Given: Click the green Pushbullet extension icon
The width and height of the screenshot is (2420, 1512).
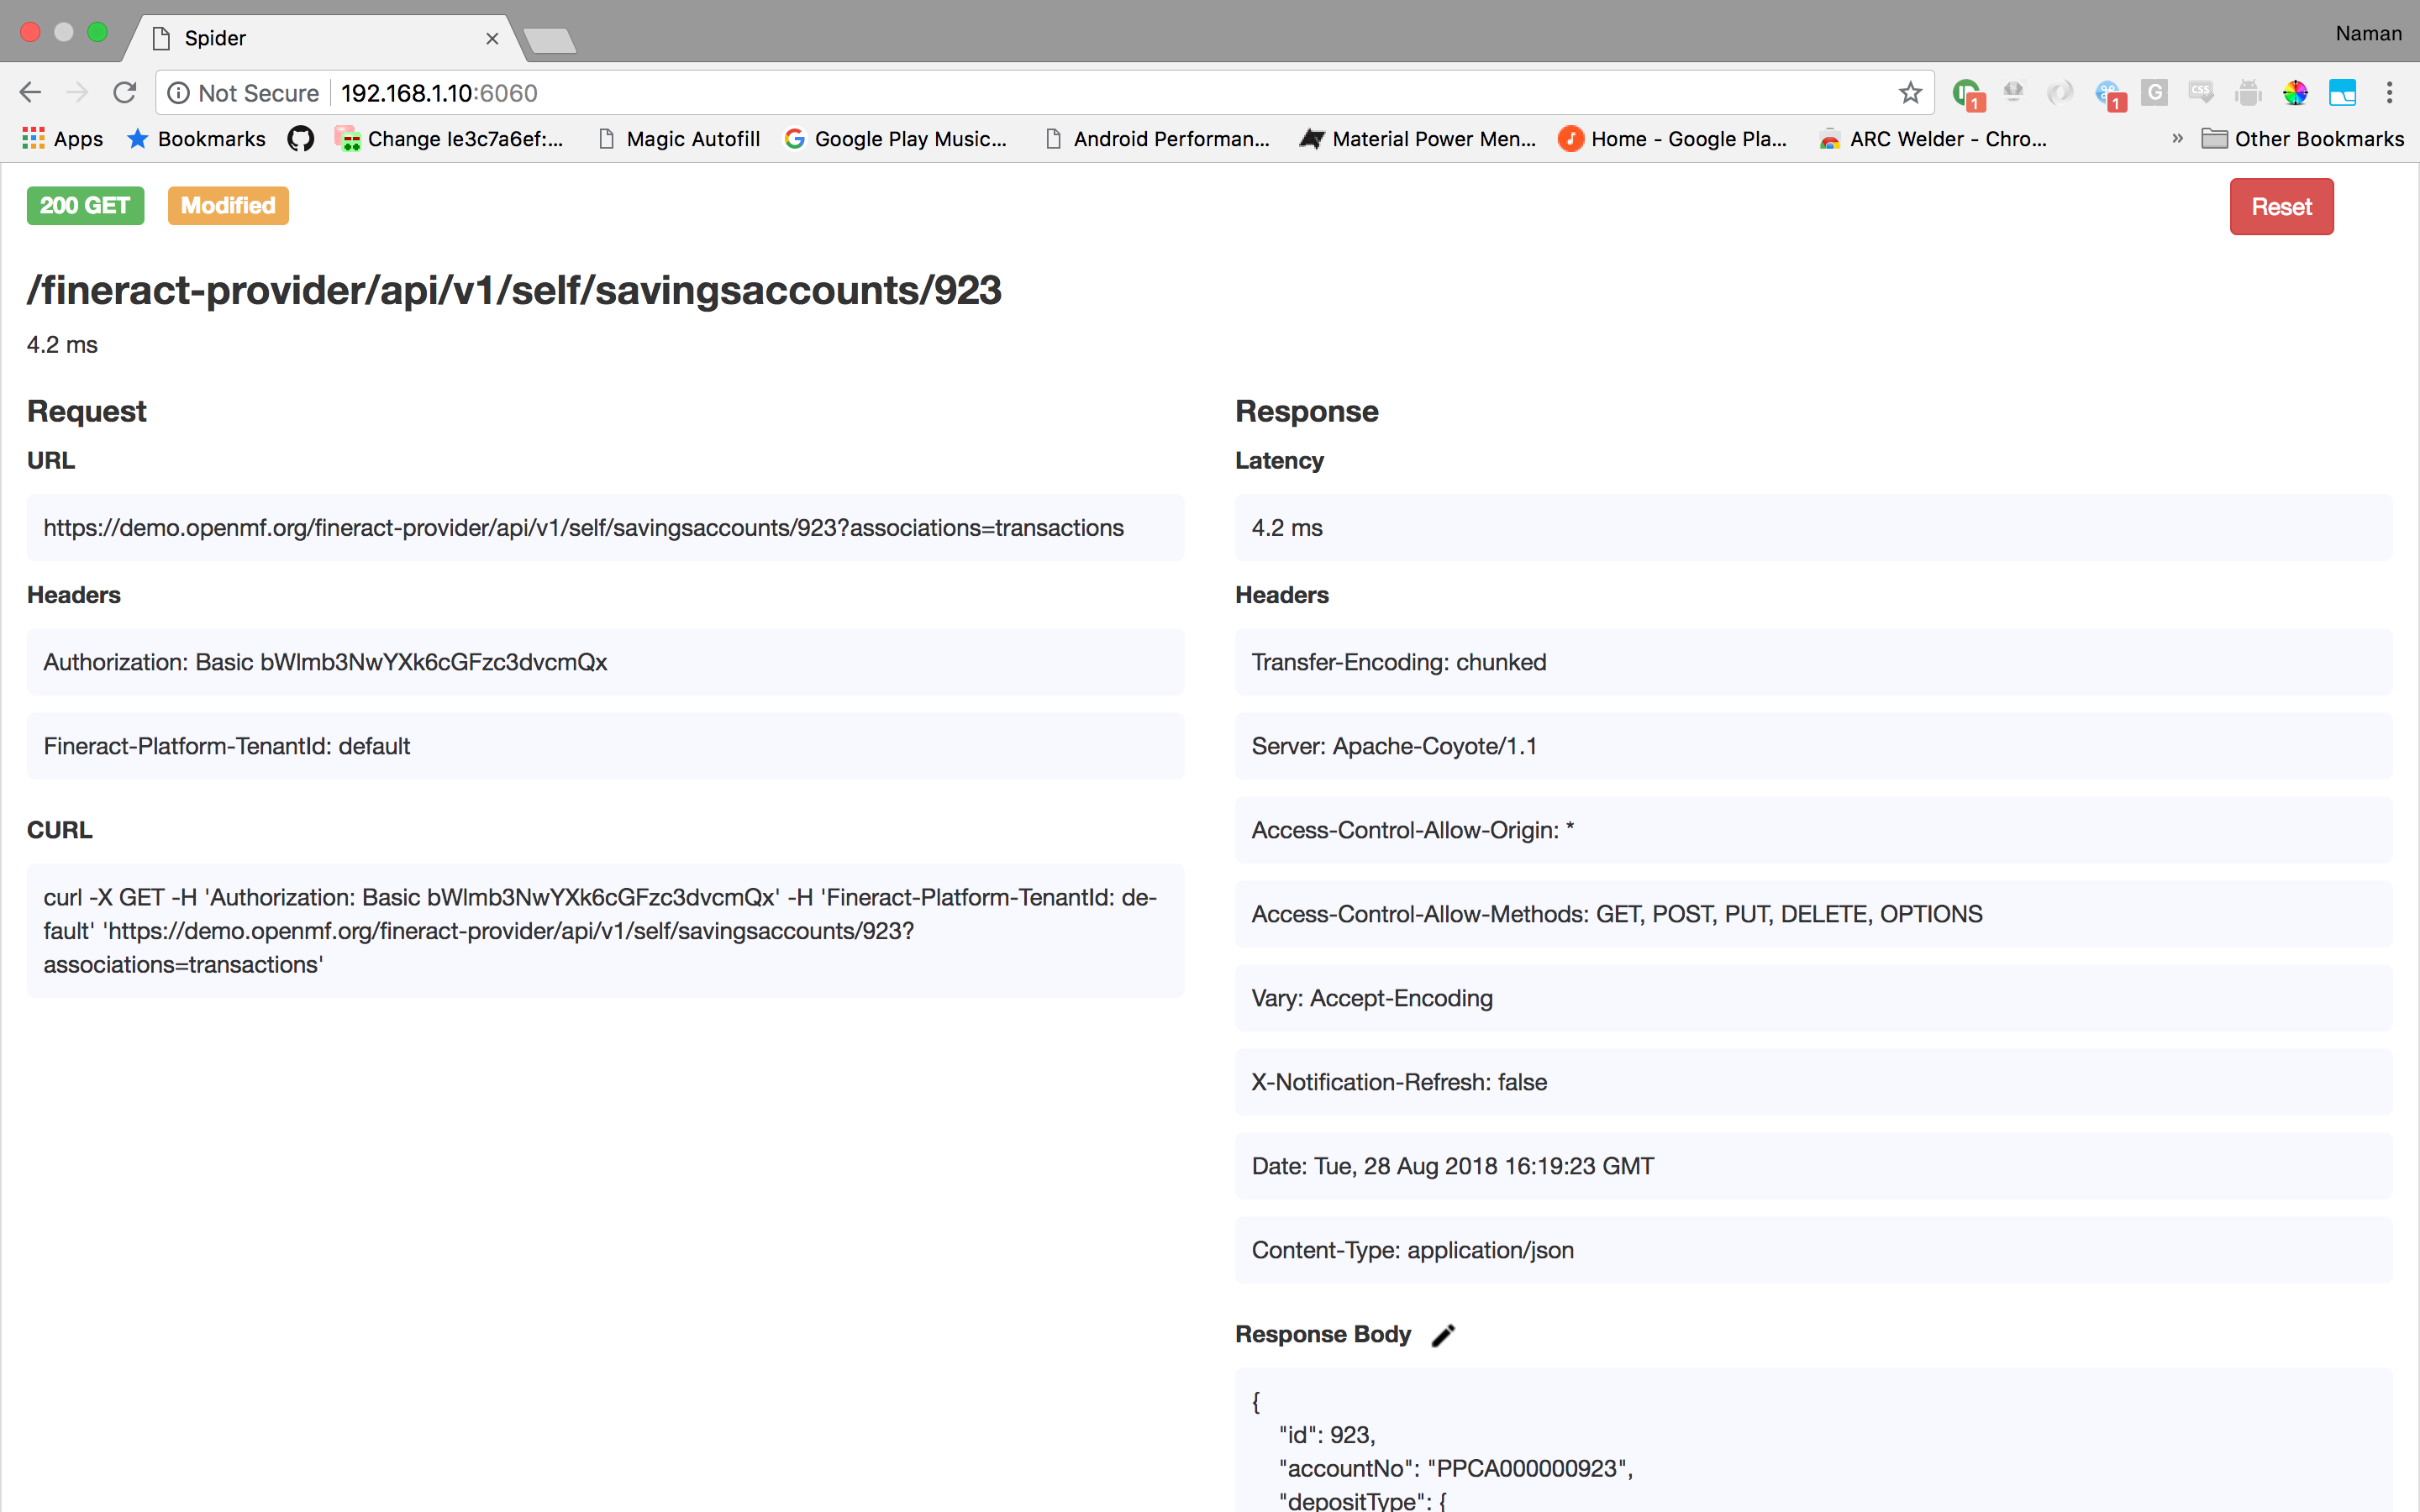Looking at the screenshot, I should tap(1967, 93).
